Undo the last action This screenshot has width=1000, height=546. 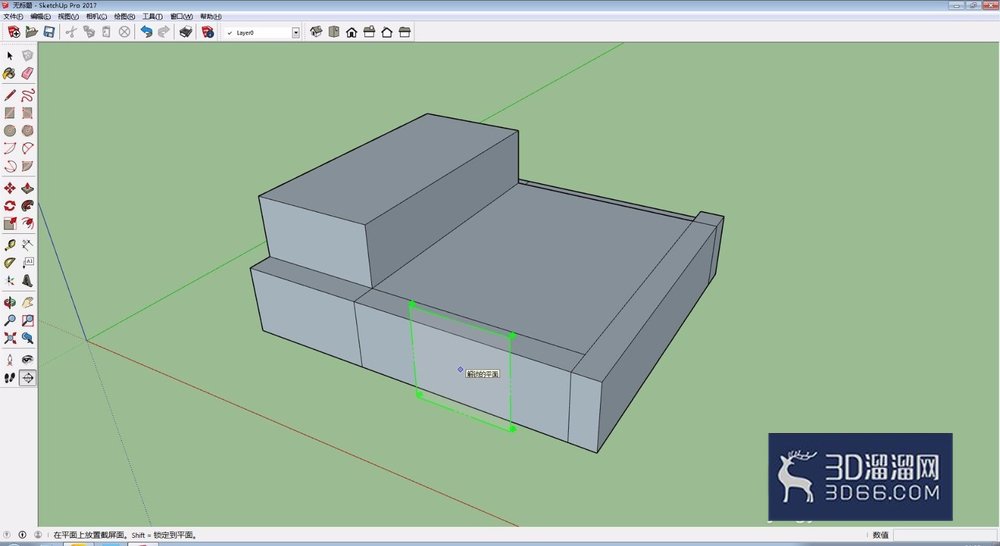[147, 32]
